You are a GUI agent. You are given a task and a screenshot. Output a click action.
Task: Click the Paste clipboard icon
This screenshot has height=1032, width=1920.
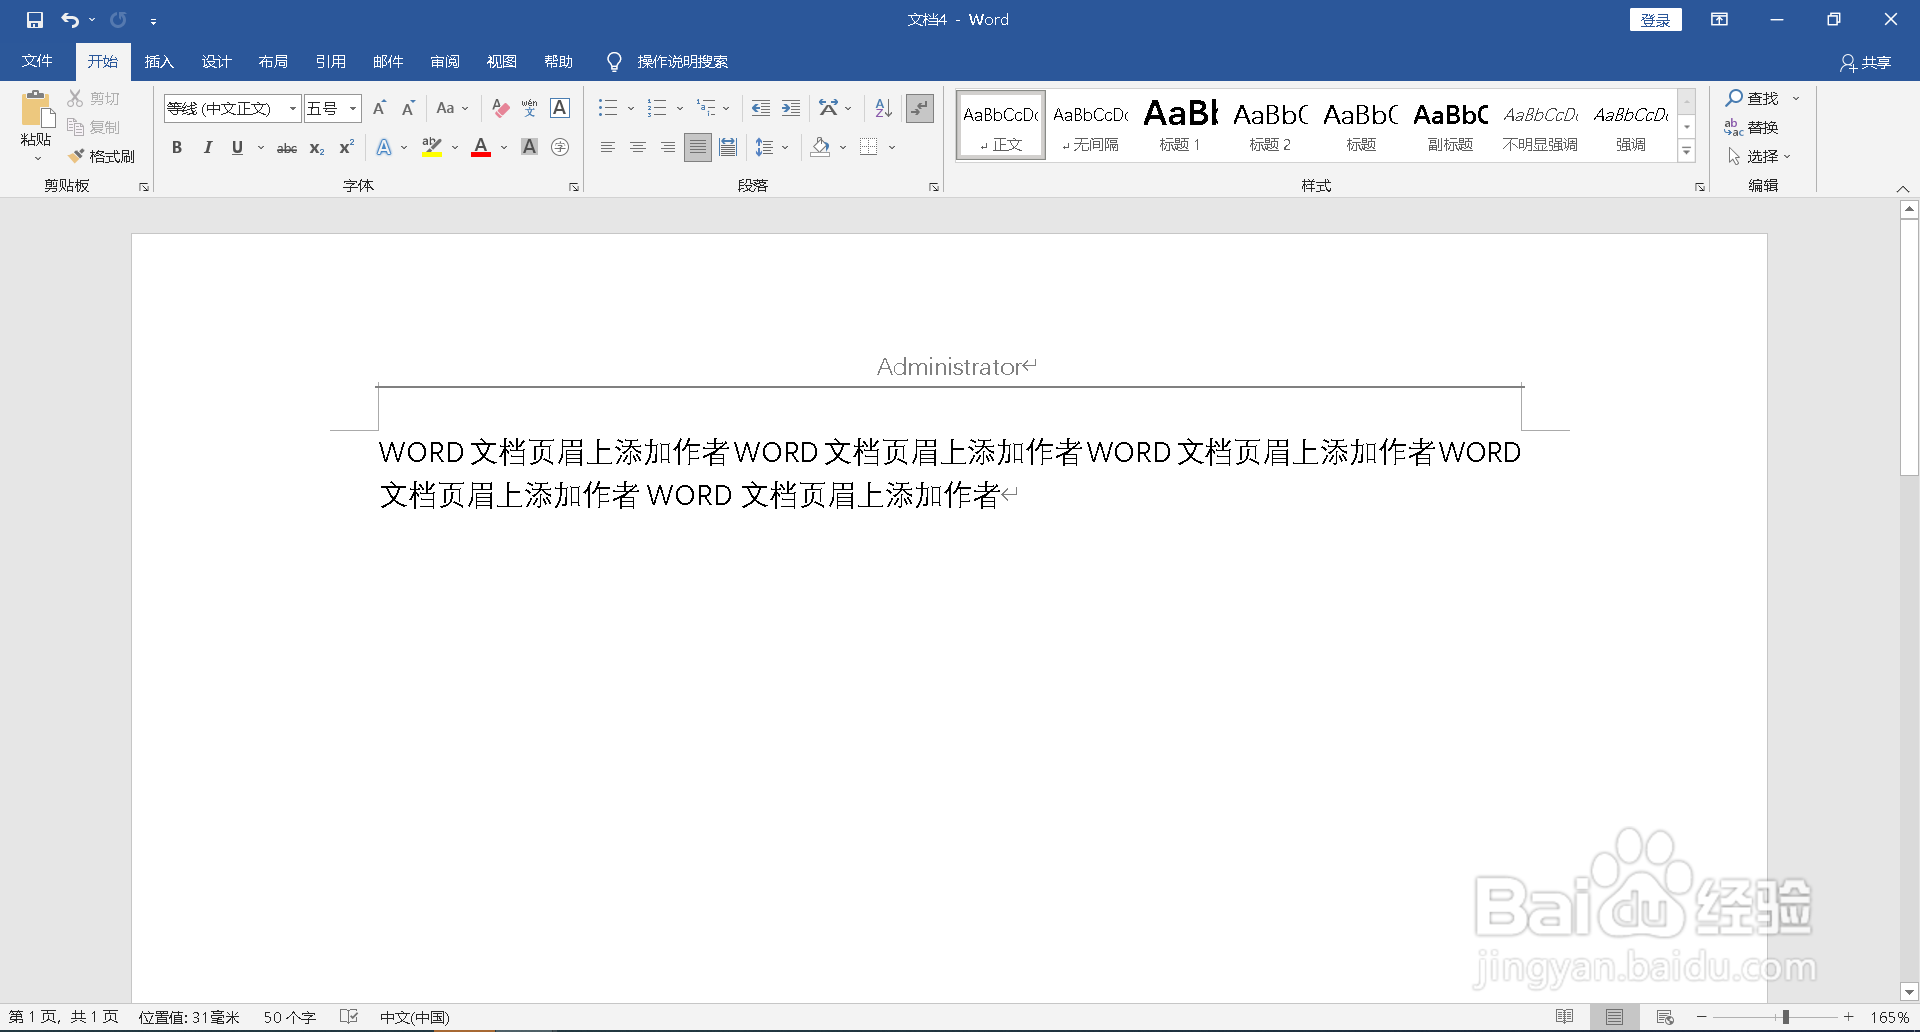(37, 110)
